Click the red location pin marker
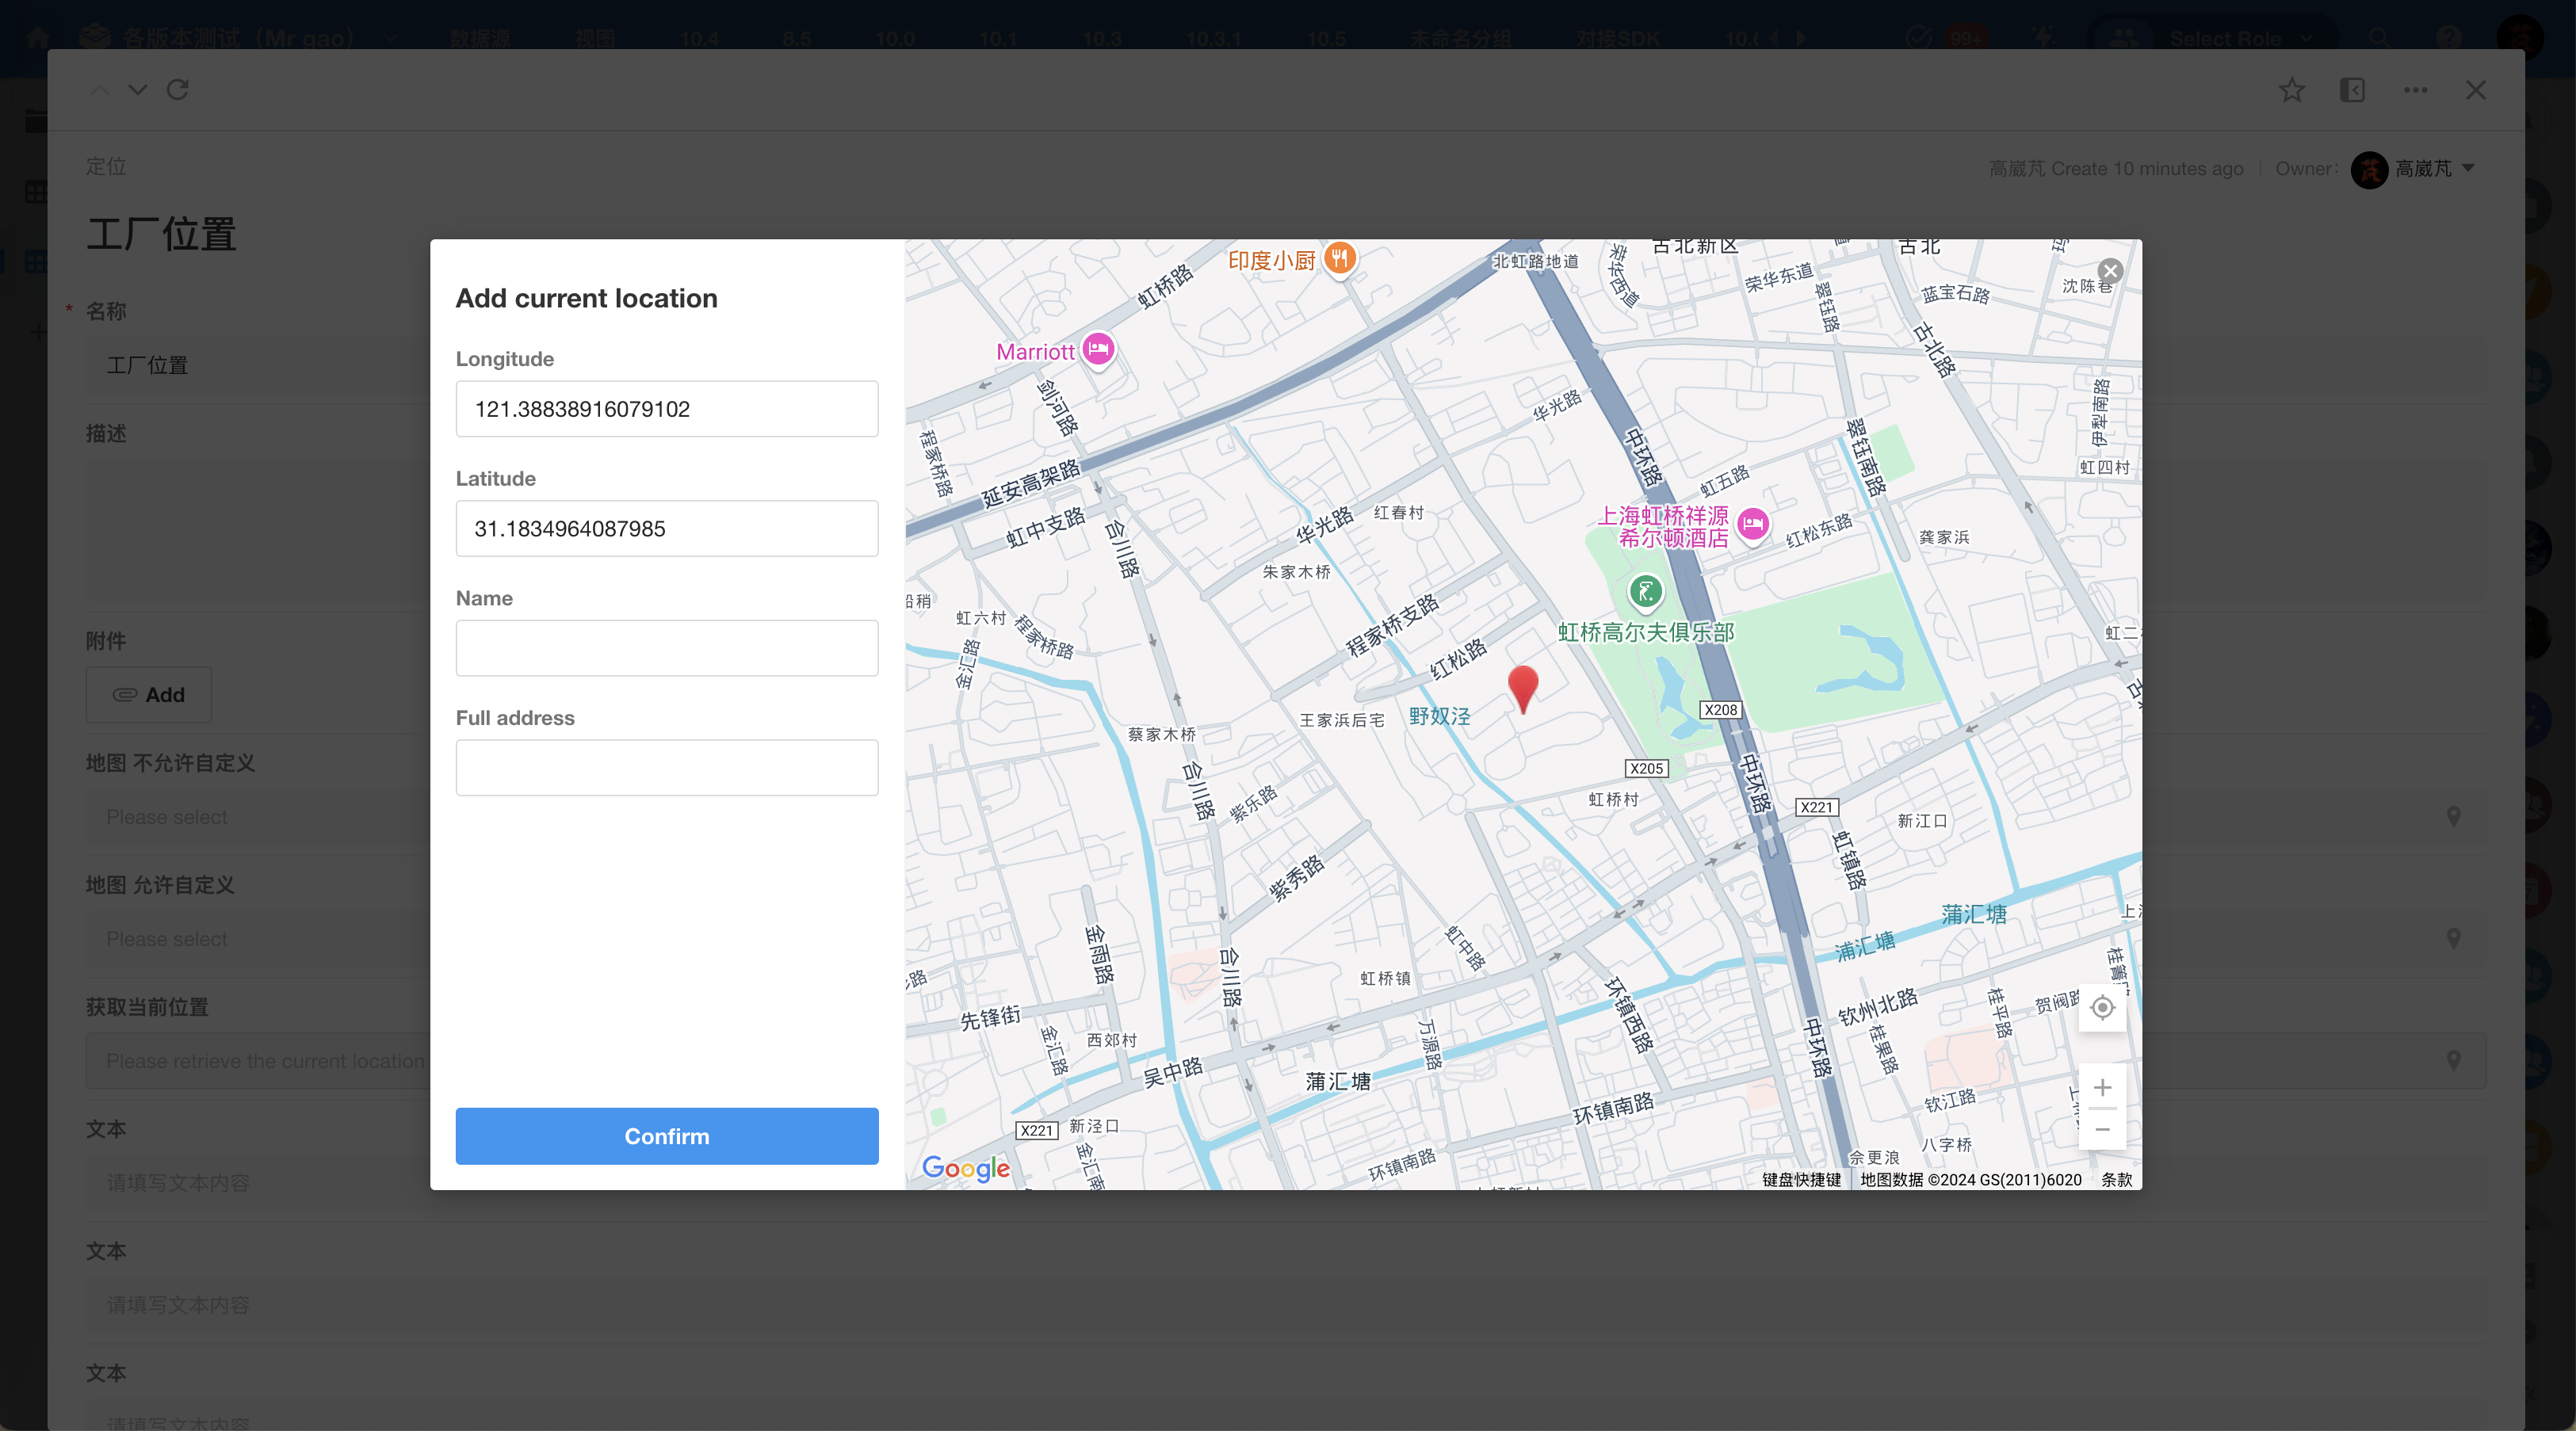The width and height of the screenshot is (2576, 1431). click(1523, 689)
